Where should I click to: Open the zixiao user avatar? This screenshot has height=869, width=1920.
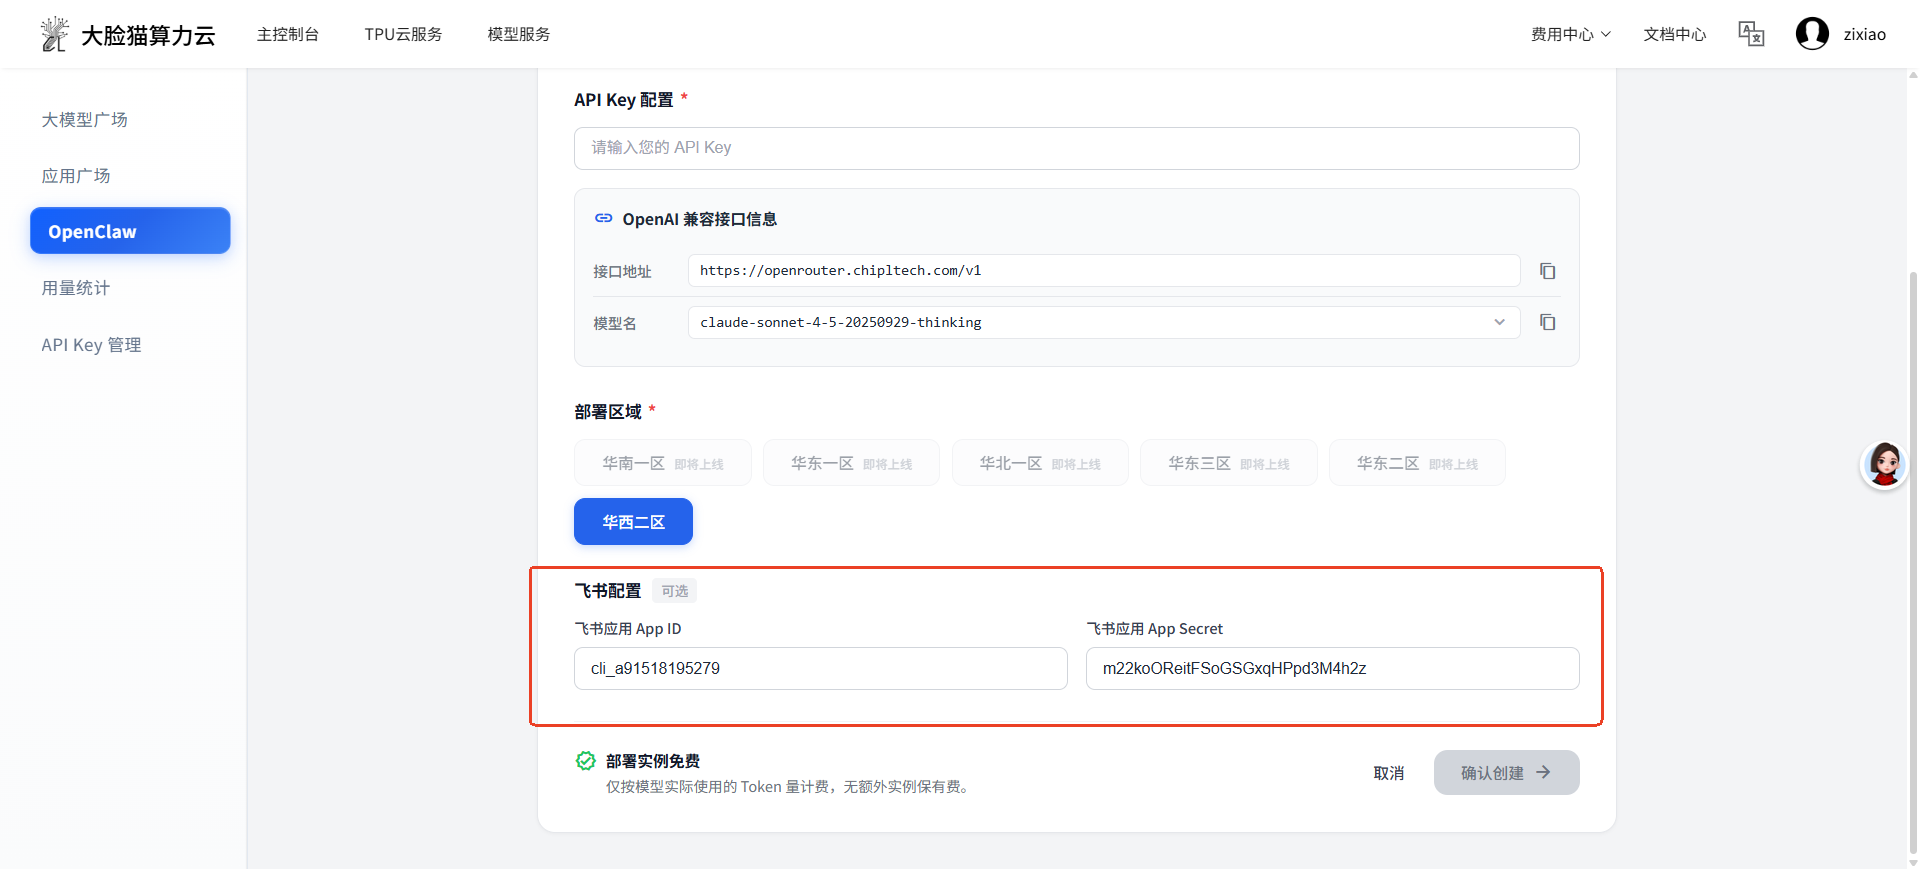click(x=1811, y=34)
